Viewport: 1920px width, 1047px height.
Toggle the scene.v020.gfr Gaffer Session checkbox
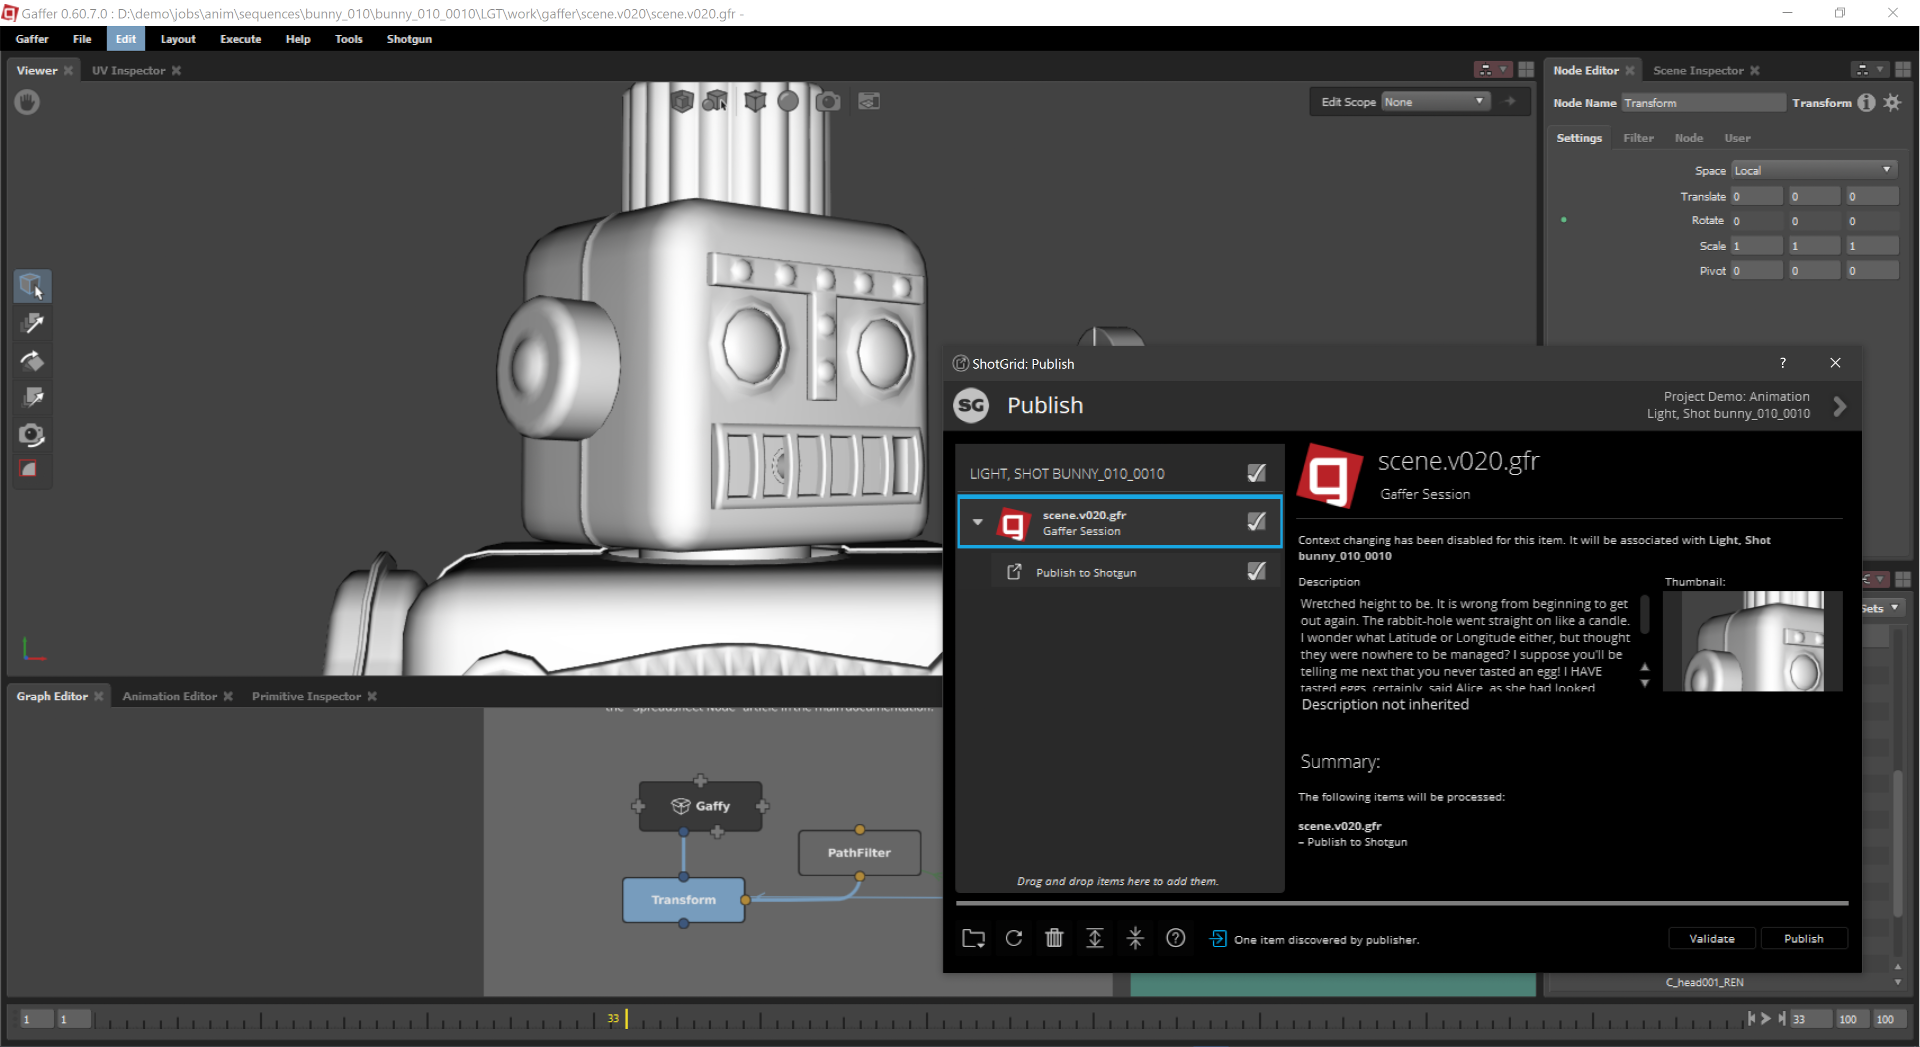coord(1257,521)
